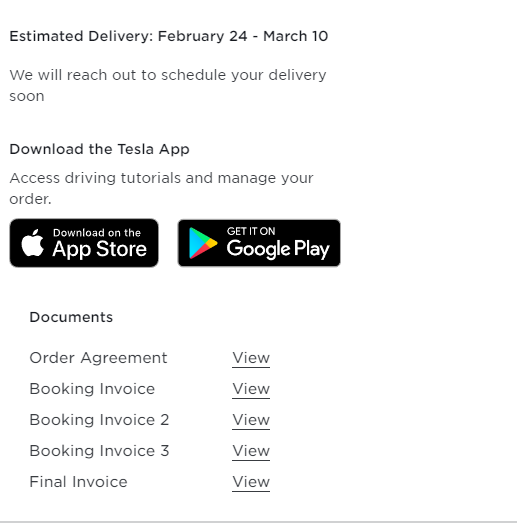Image resolution: width=517 pixels, height=532 pixels.
Task: Click the Booking Invoice row label
Action: pos(92,389)
